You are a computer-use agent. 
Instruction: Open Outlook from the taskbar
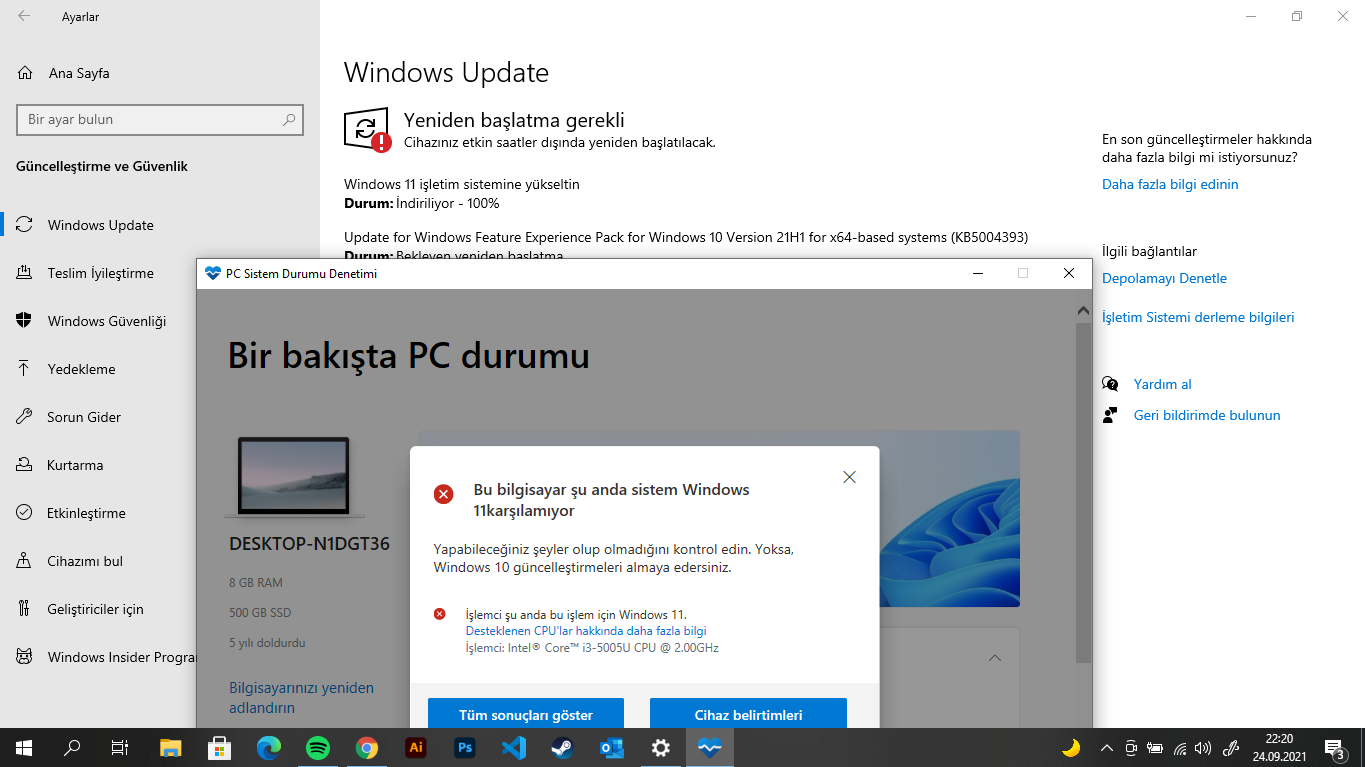pyautogui.click(x=612, y=747)
